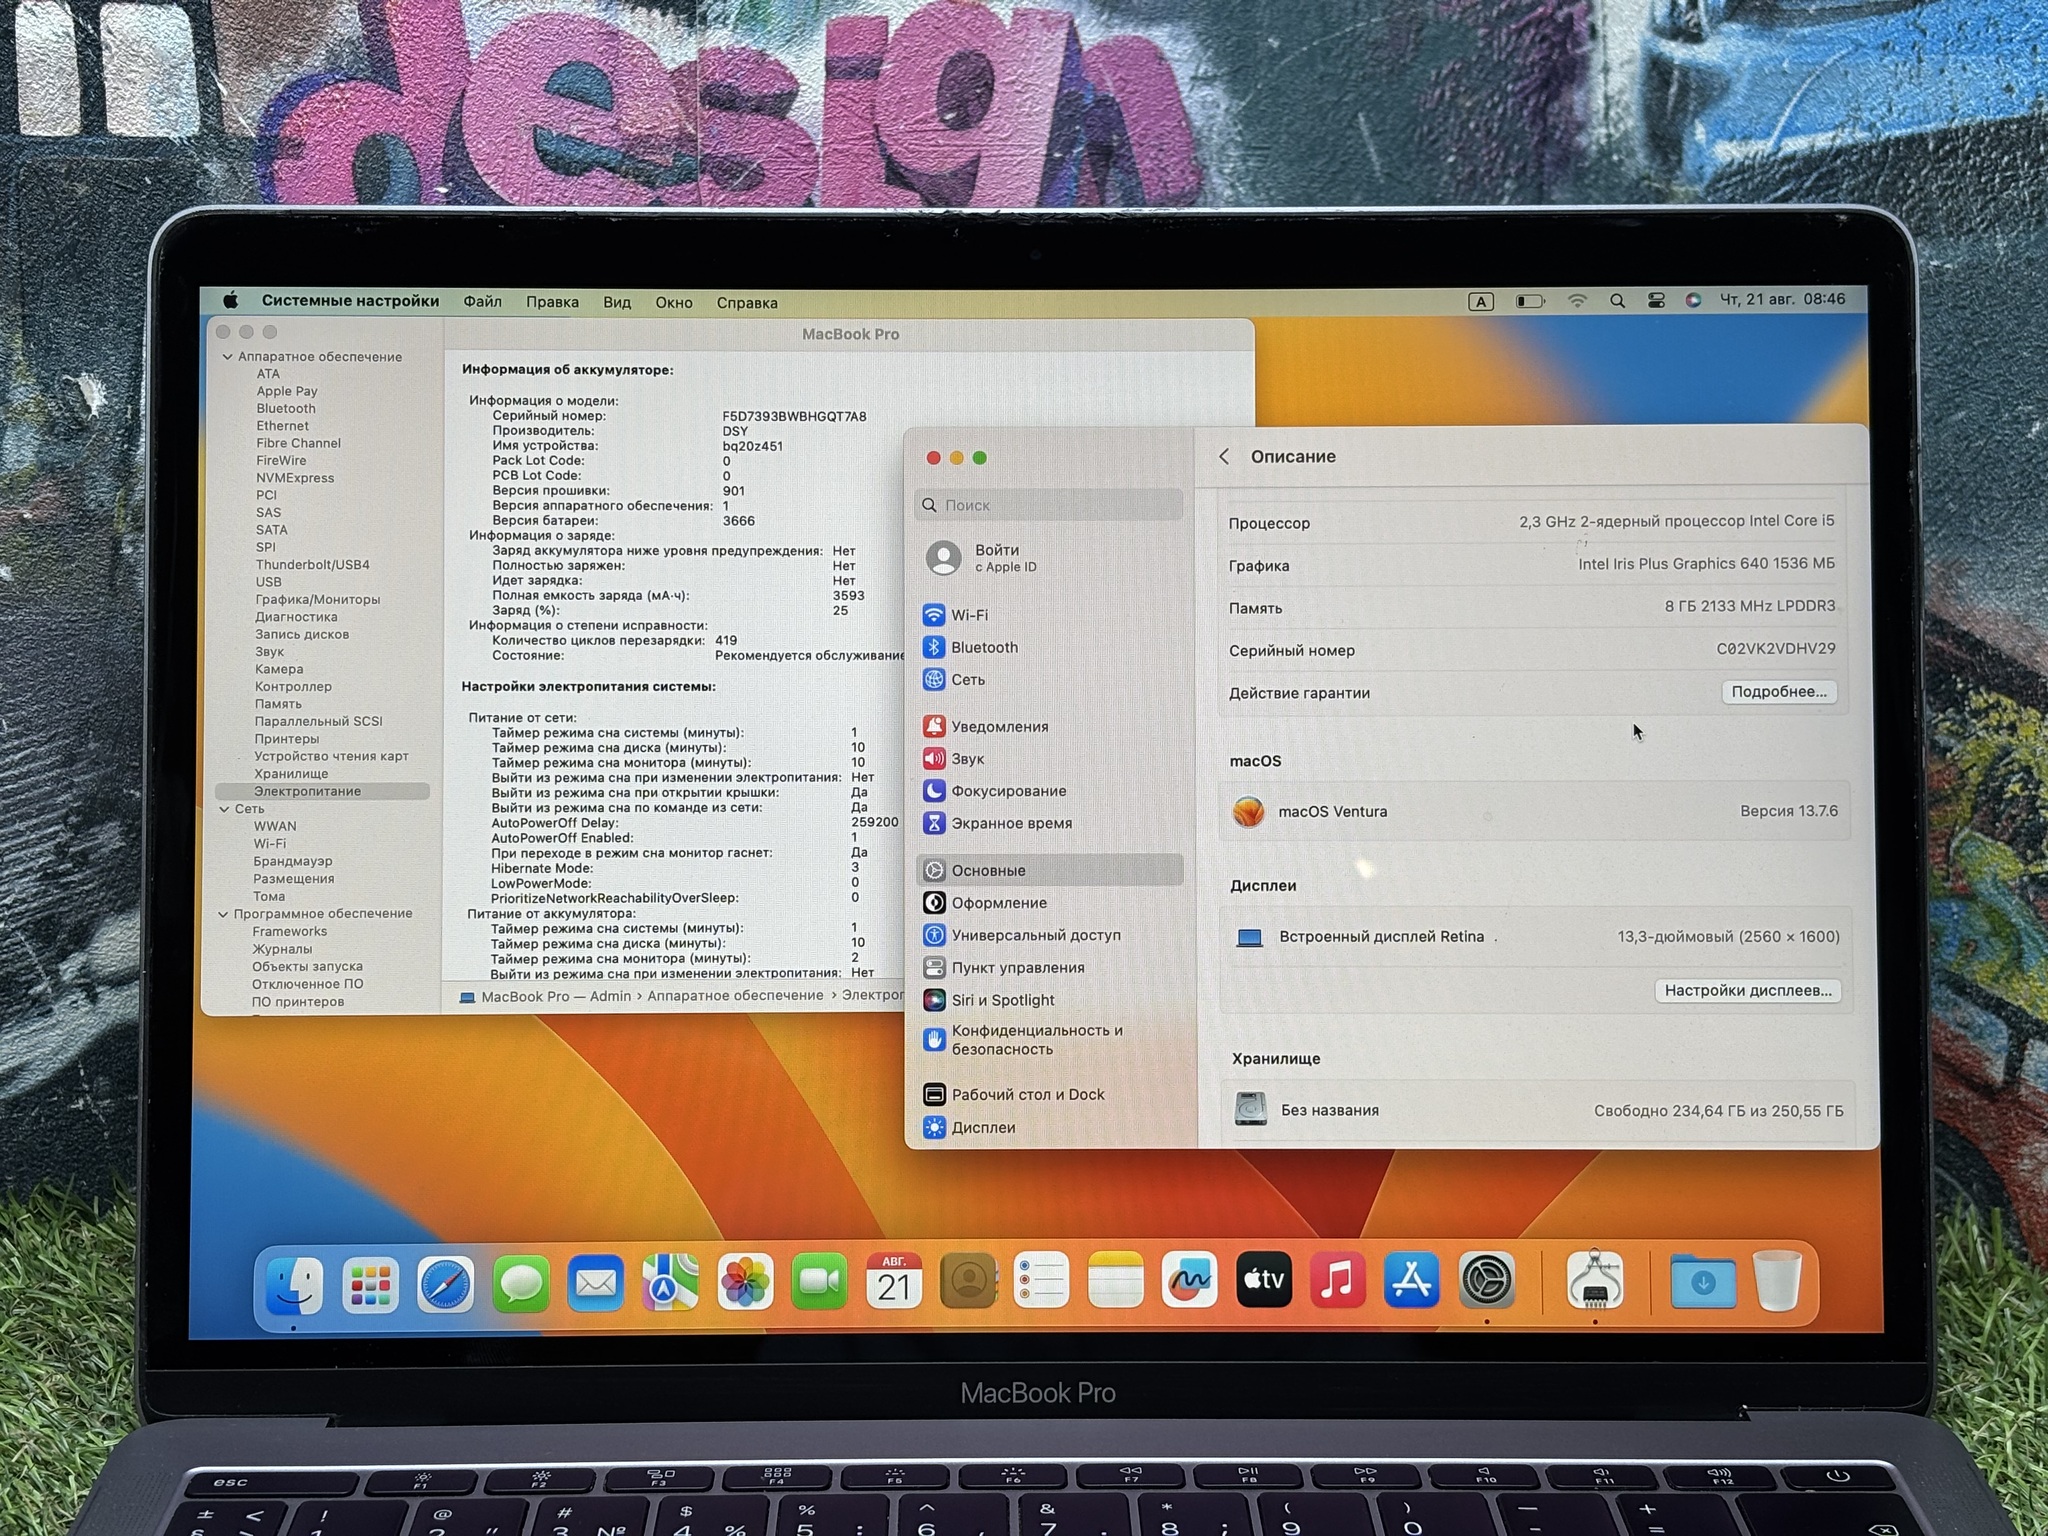Open the Файл menu

[x=482, y=302]
